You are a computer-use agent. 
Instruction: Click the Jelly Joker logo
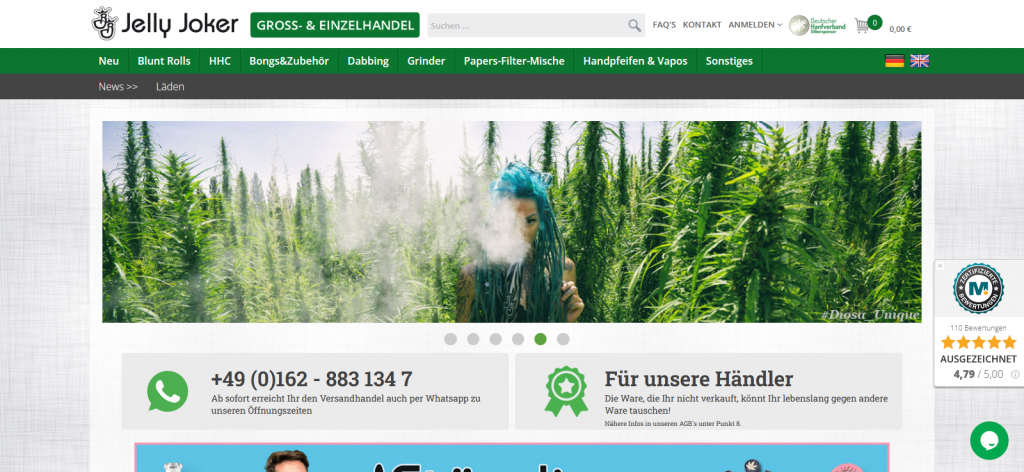[x=165, y=24]
